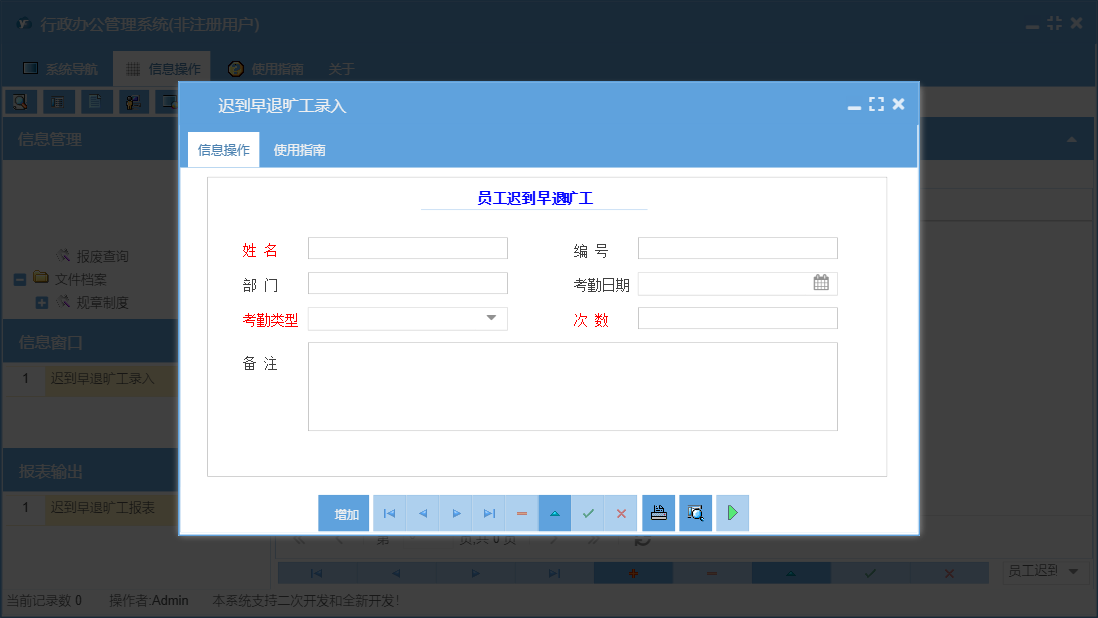
Task: Open print preview with the magnifier icon
Action: click(695, 513)
